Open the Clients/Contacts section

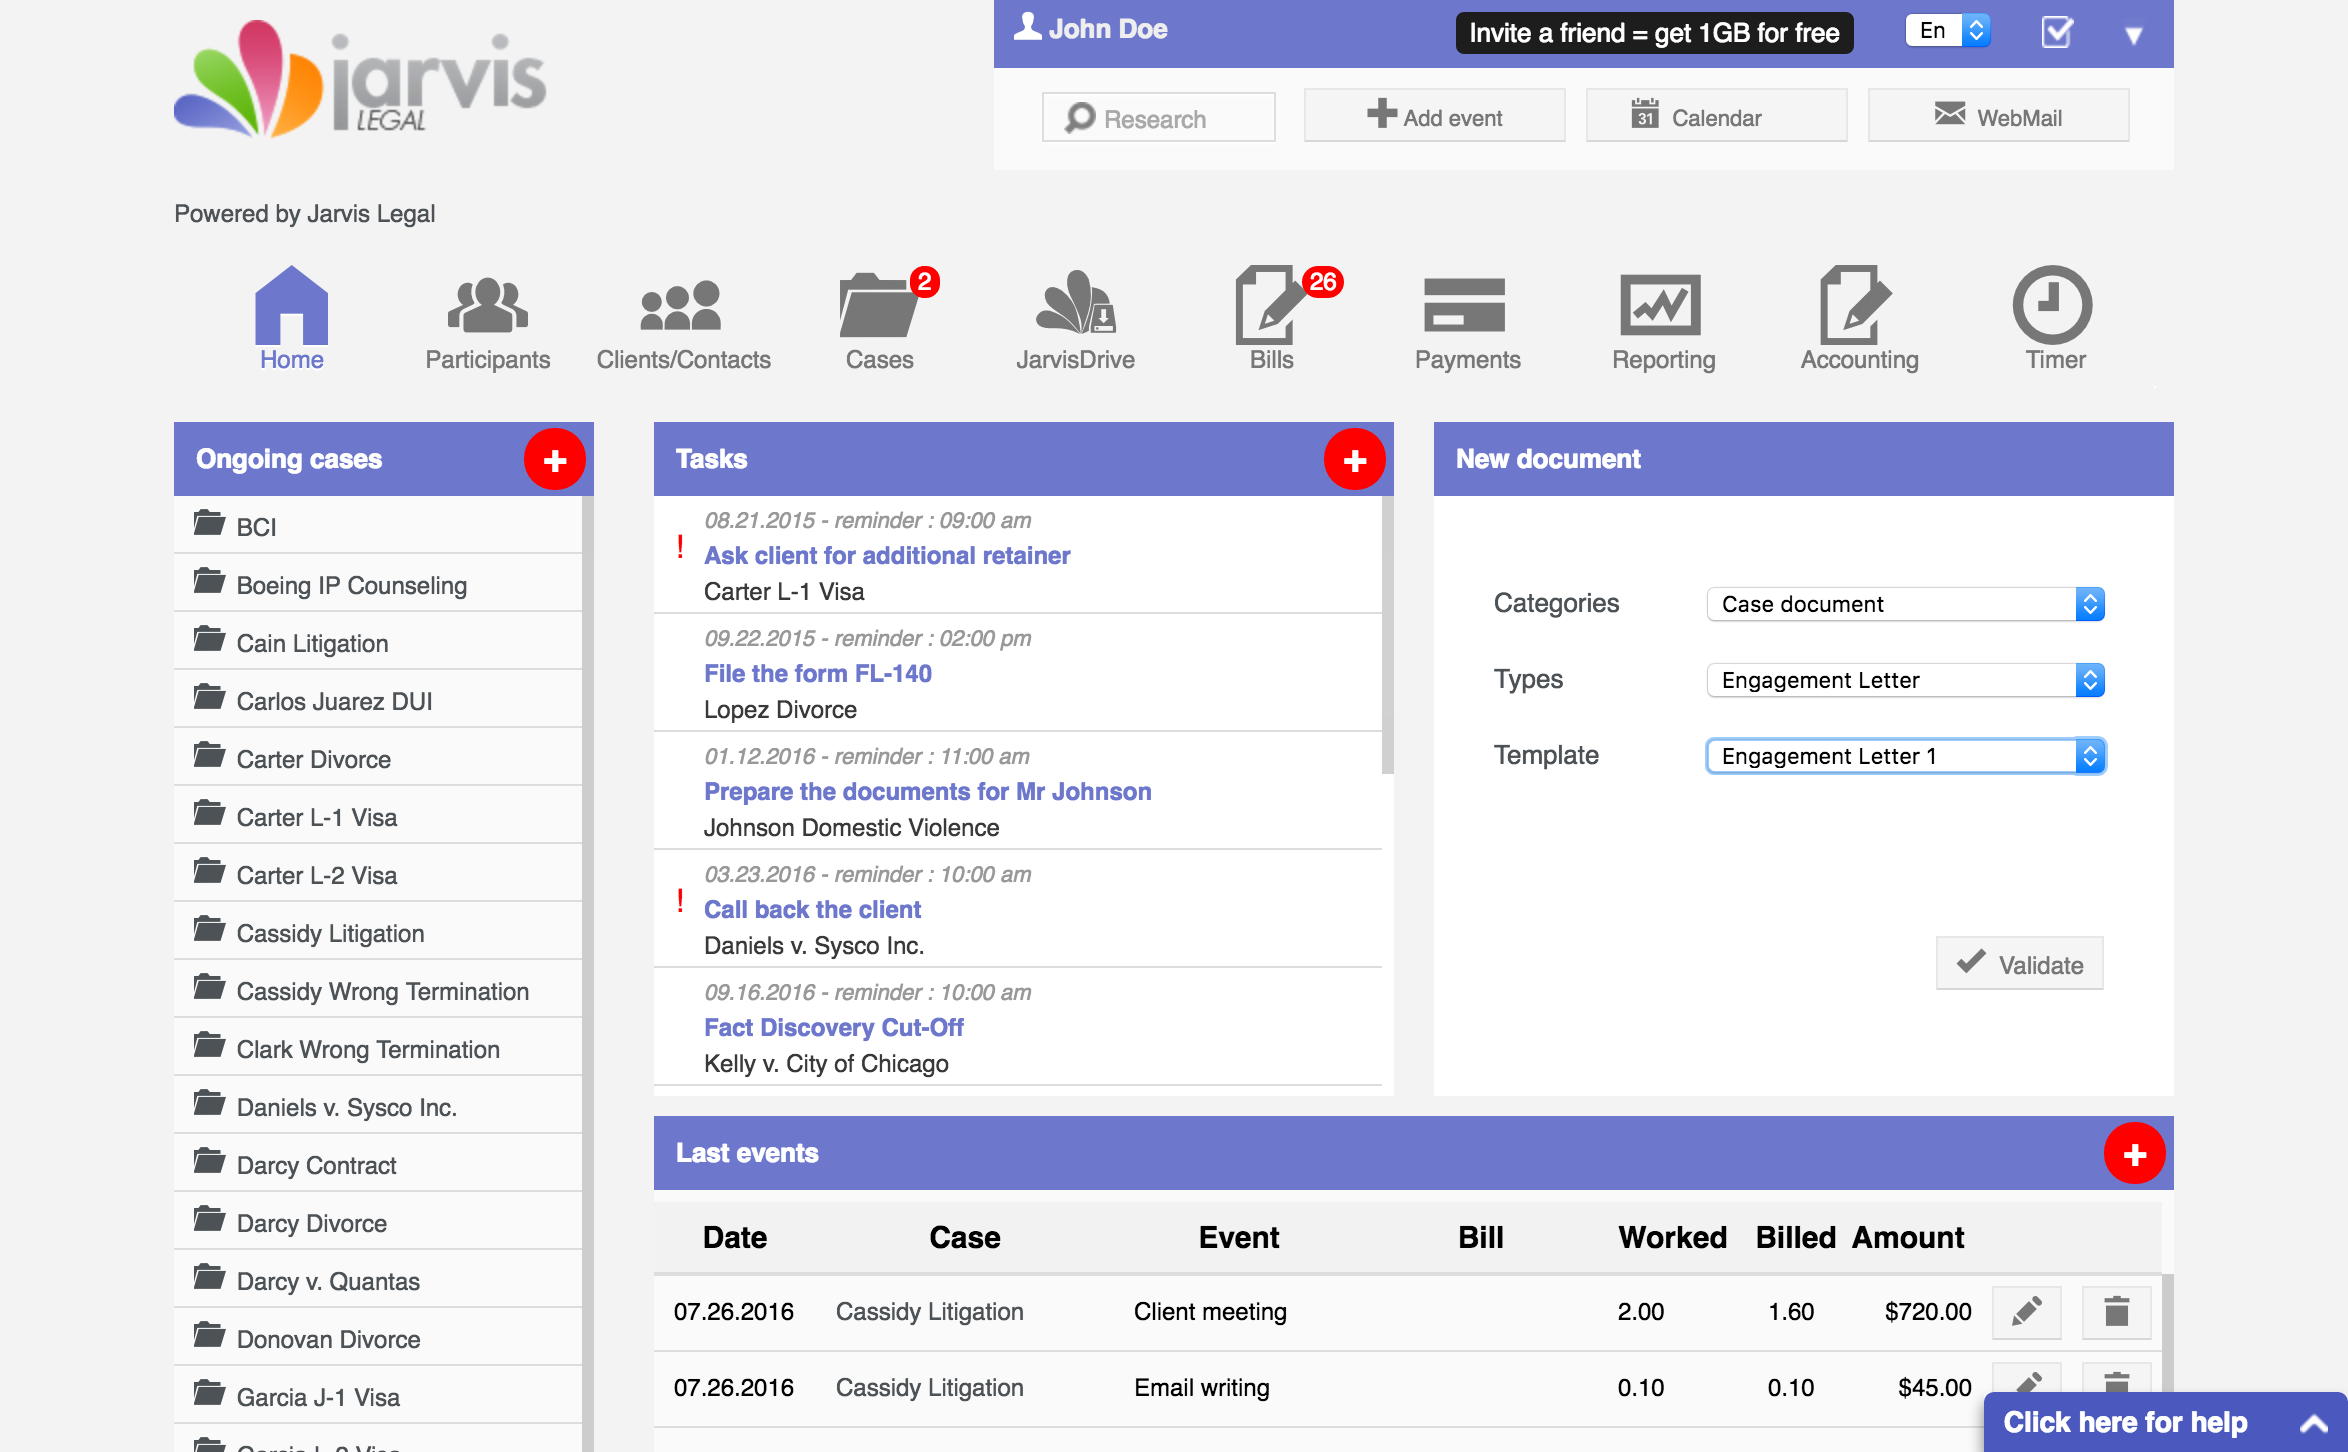(683, 318)
